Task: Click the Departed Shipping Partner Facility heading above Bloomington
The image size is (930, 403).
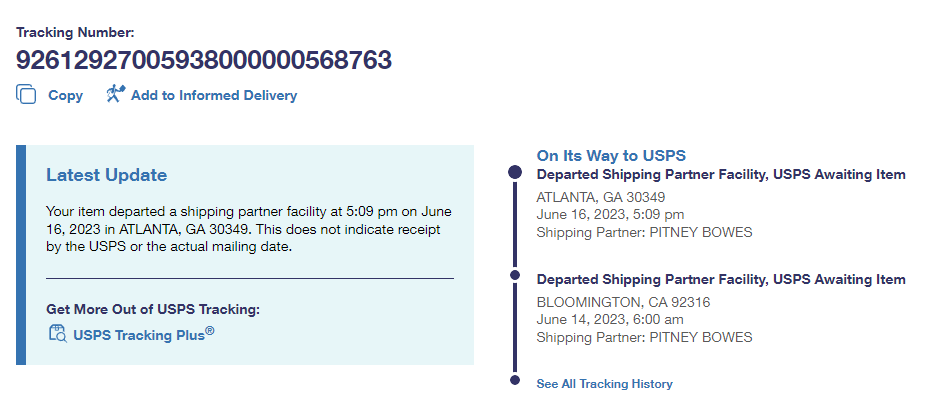Action: tap(721, 279)
